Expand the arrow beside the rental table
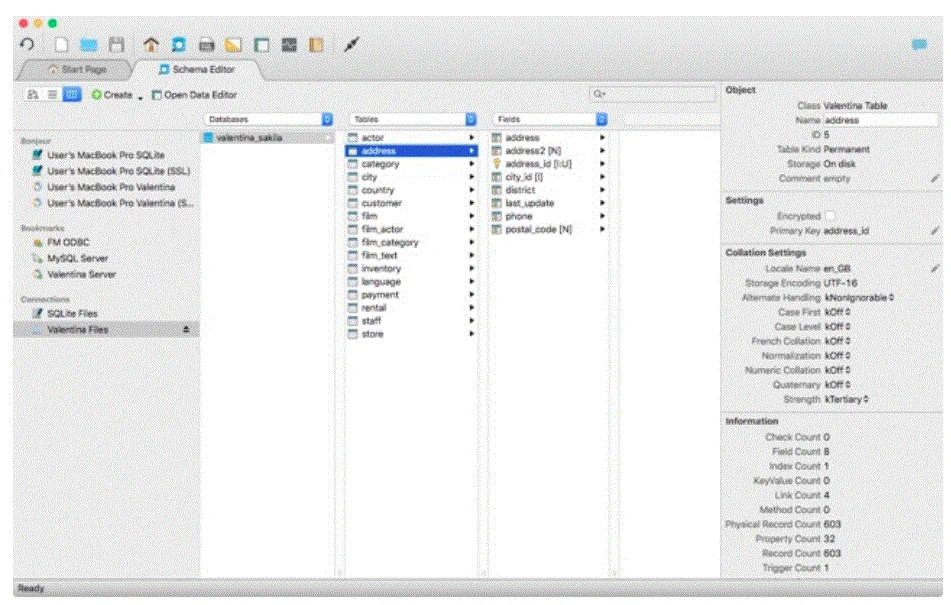The width and height of the screenshot is (951, 605). (x=471, y=308)
